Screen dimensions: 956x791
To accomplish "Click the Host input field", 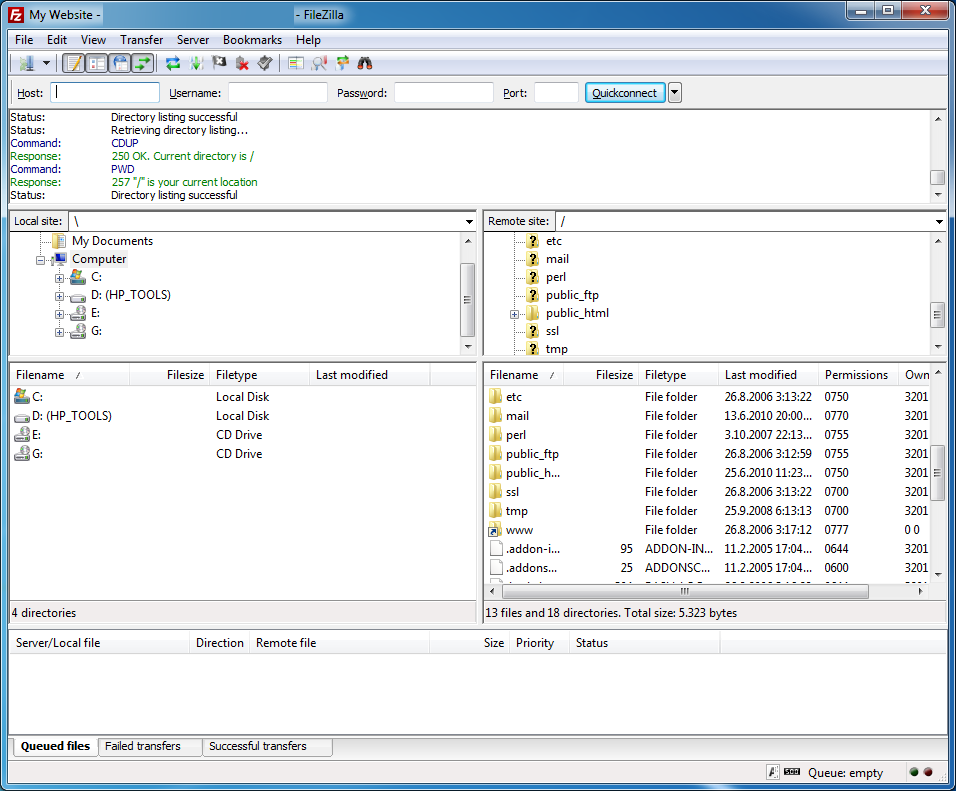I will (105, 93).
